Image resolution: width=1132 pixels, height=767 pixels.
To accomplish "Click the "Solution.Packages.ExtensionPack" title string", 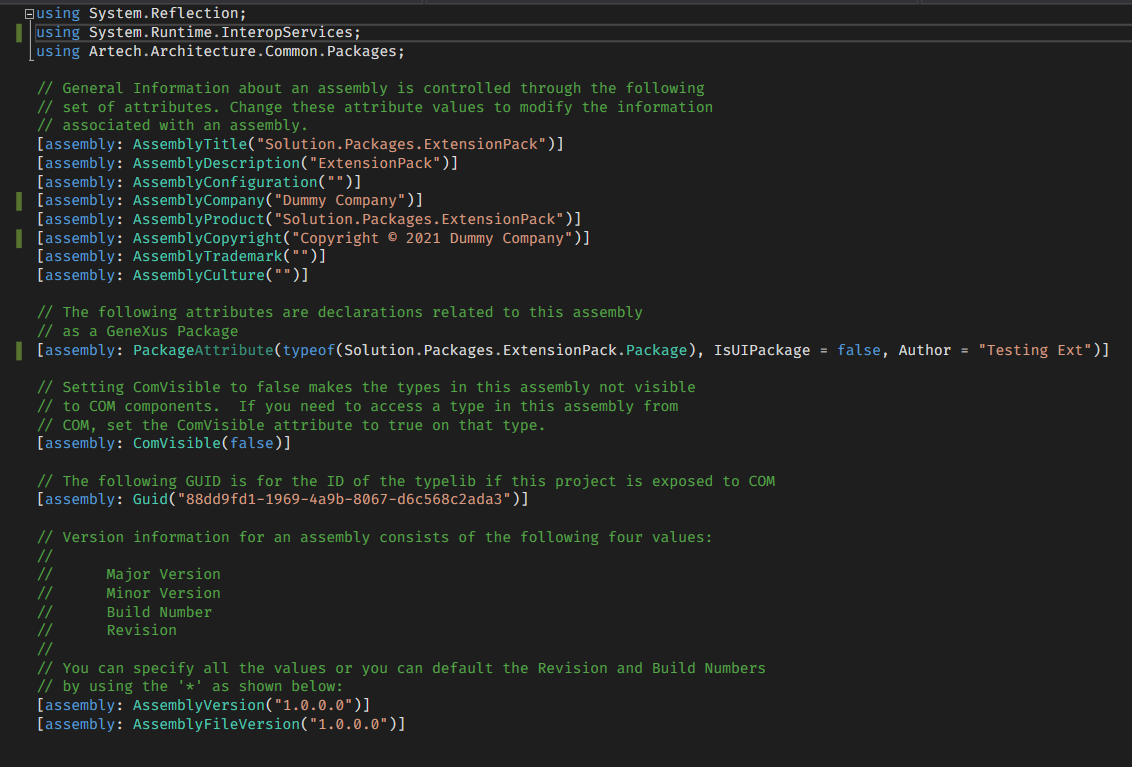I will (x=401, y=144).
